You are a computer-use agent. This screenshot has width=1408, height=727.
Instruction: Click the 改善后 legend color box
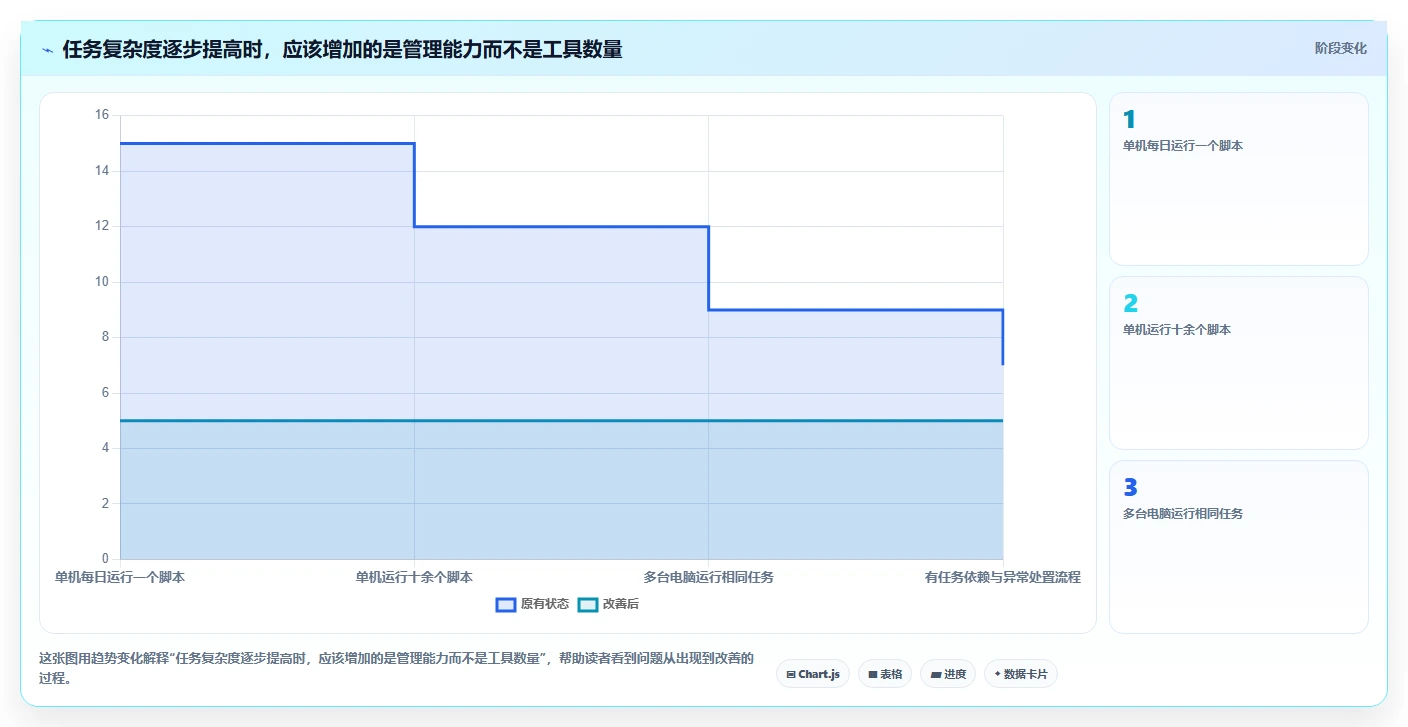(588, 604)
